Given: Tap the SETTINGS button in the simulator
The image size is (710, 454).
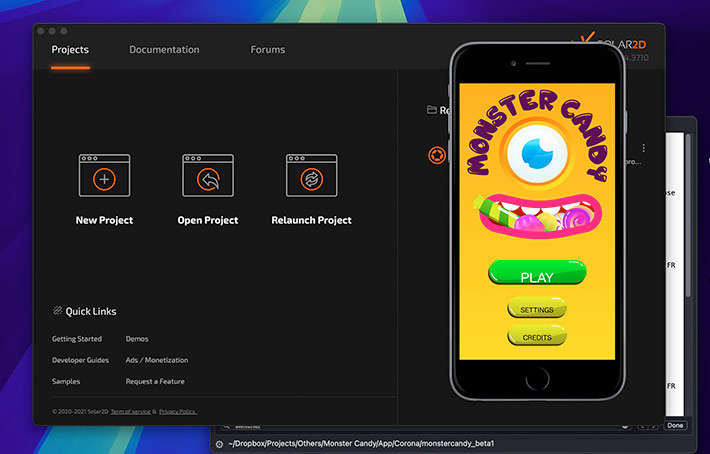Looking at the screenshot, I should [x=537, y=310].
